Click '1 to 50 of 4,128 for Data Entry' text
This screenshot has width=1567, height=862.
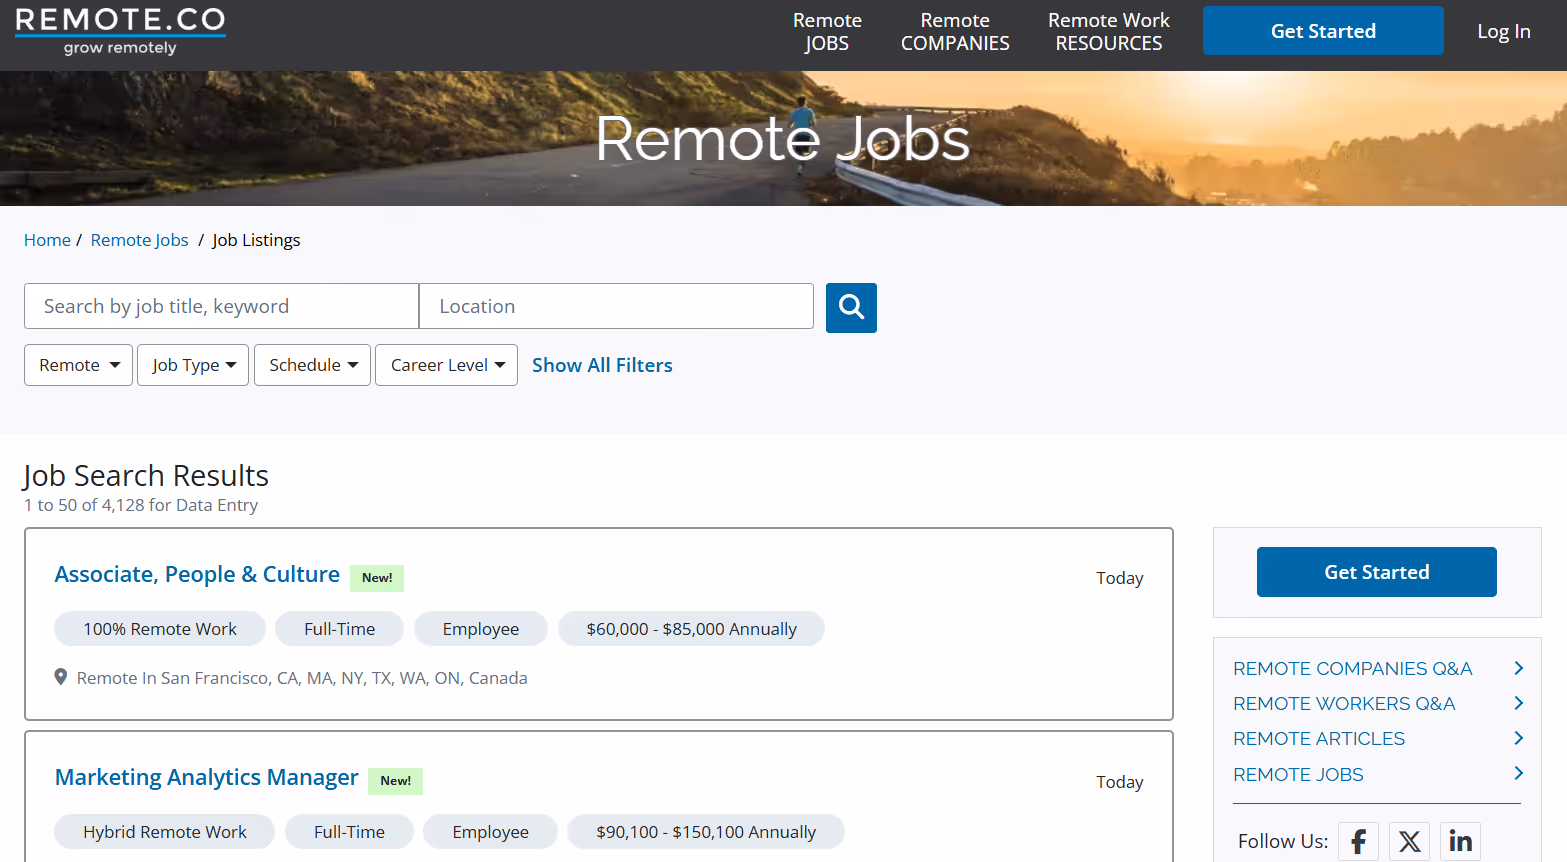(x=141, y=505)
